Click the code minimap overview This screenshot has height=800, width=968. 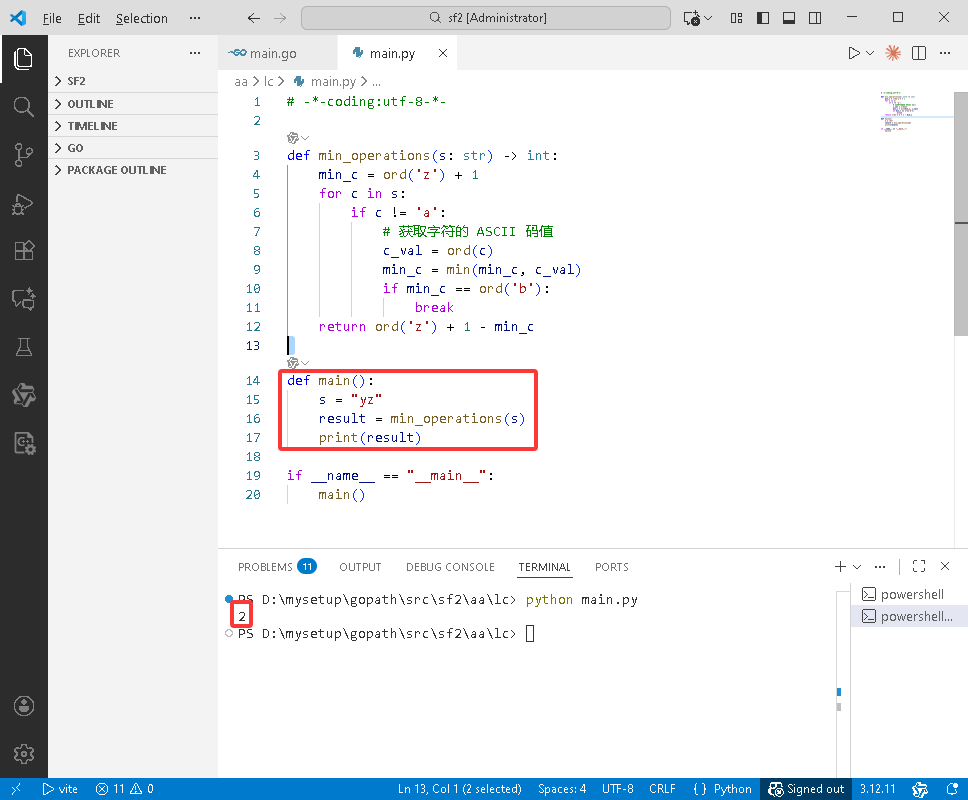click(916, 112)
